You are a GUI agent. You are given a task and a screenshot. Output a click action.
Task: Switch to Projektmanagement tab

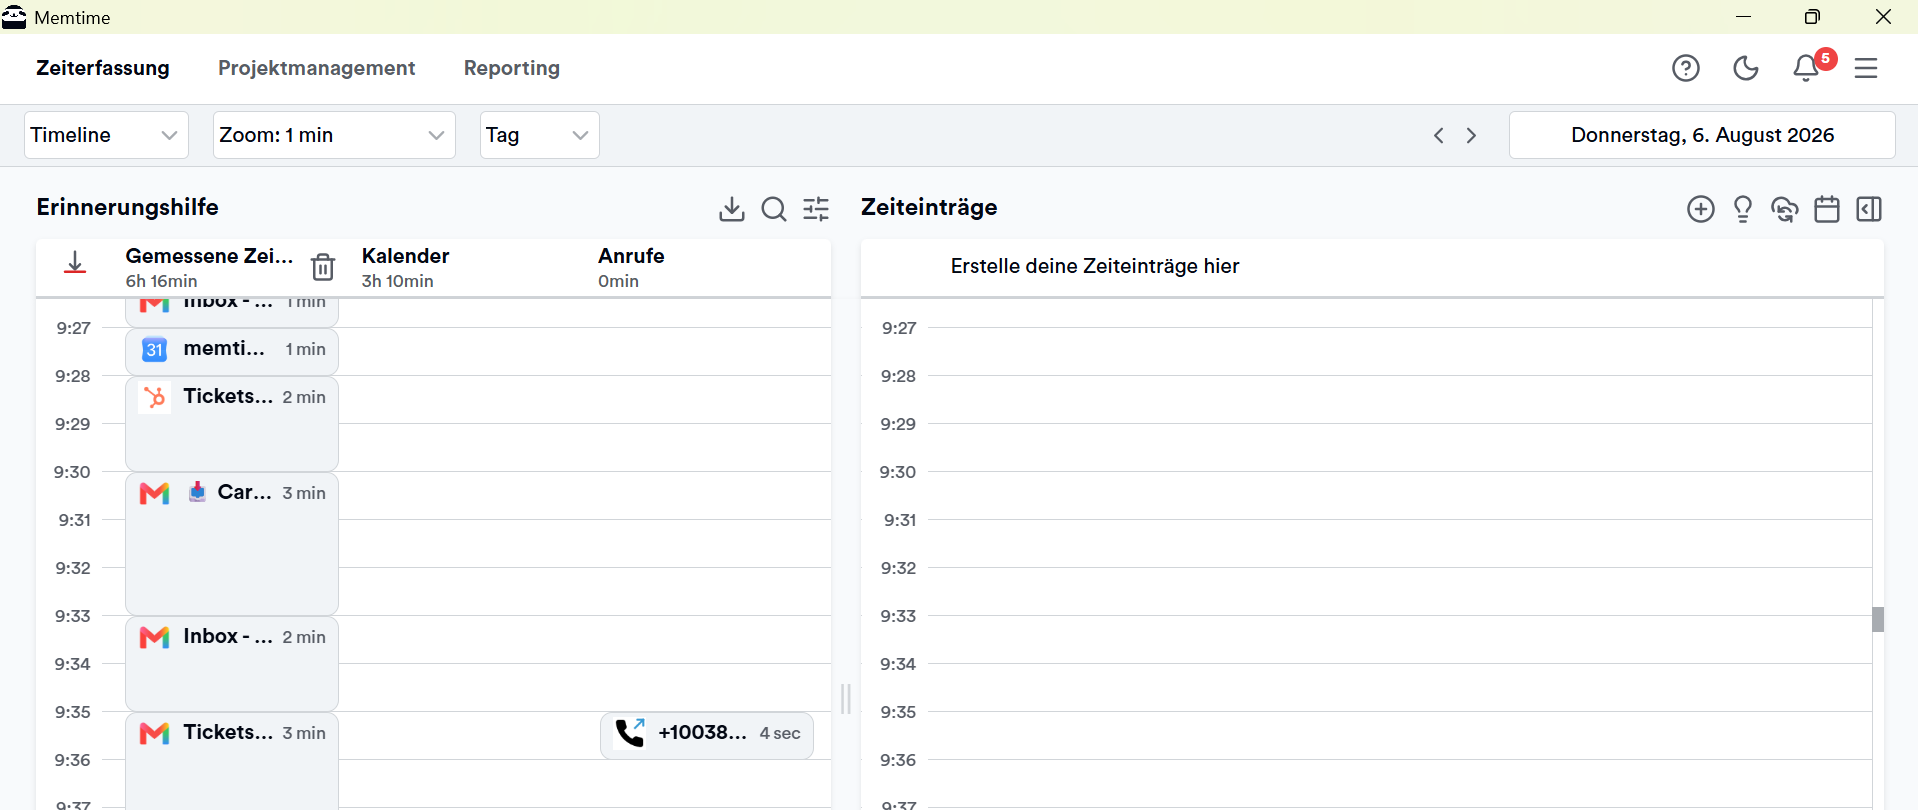tap(317, 68)
